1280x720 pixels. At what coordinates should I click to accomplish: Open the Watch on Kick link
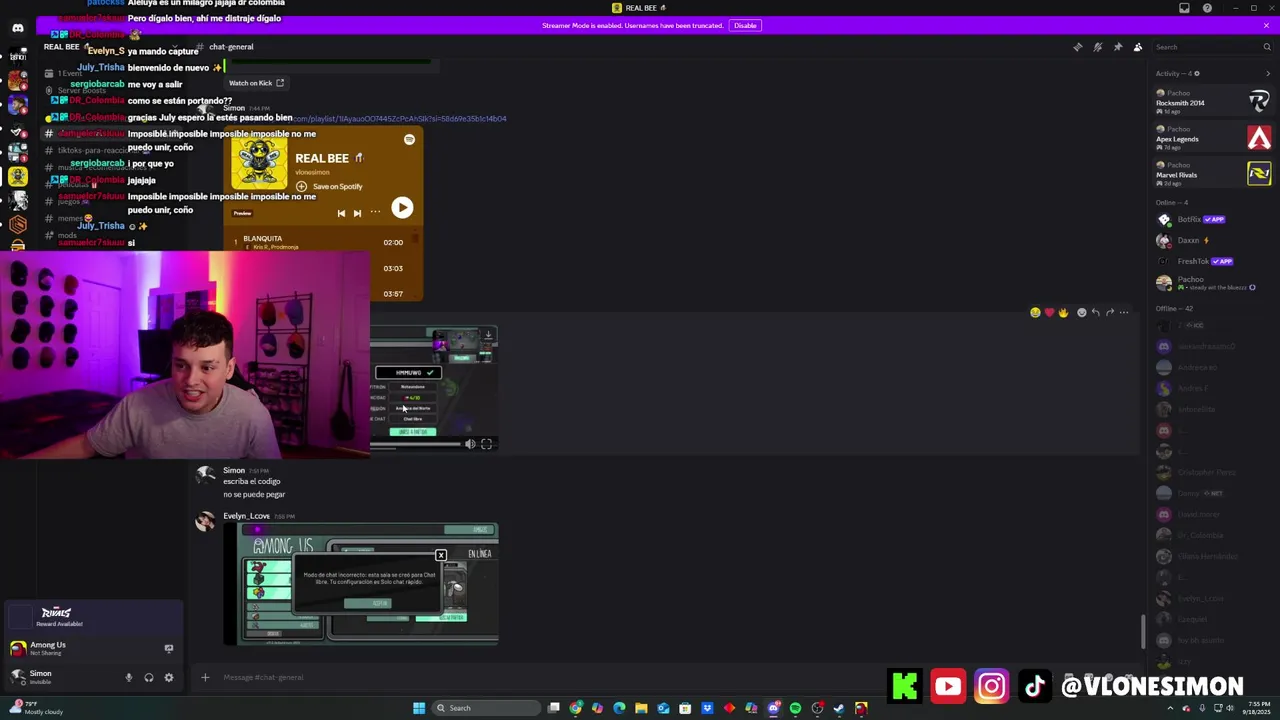click(x=256, y=83)
